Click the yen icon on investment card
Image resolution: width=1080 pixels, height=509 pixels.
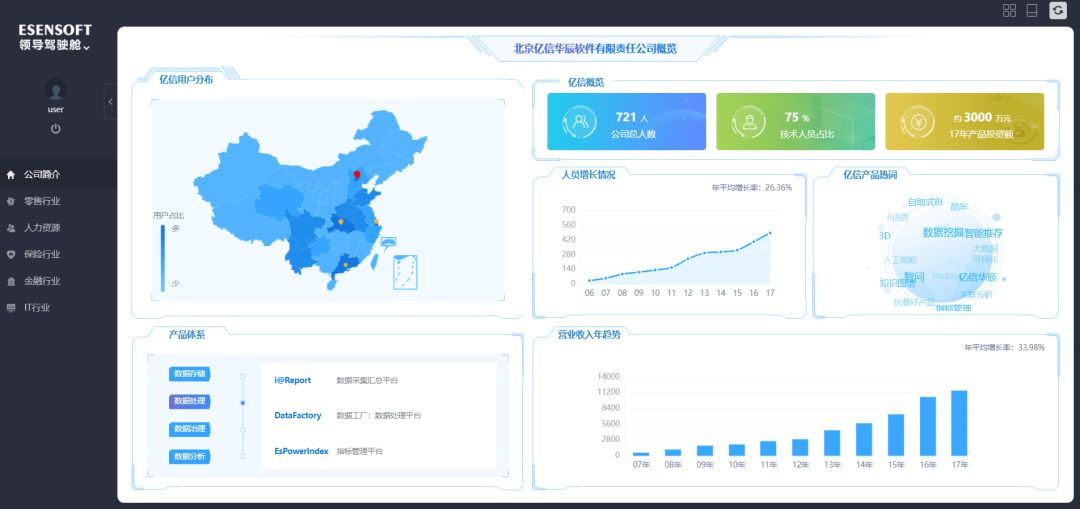917,123
